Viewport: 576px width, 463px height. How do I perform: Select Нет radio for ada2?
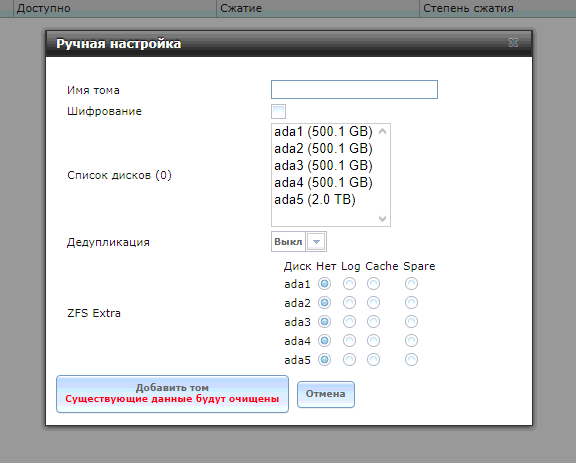coord(324,303)
